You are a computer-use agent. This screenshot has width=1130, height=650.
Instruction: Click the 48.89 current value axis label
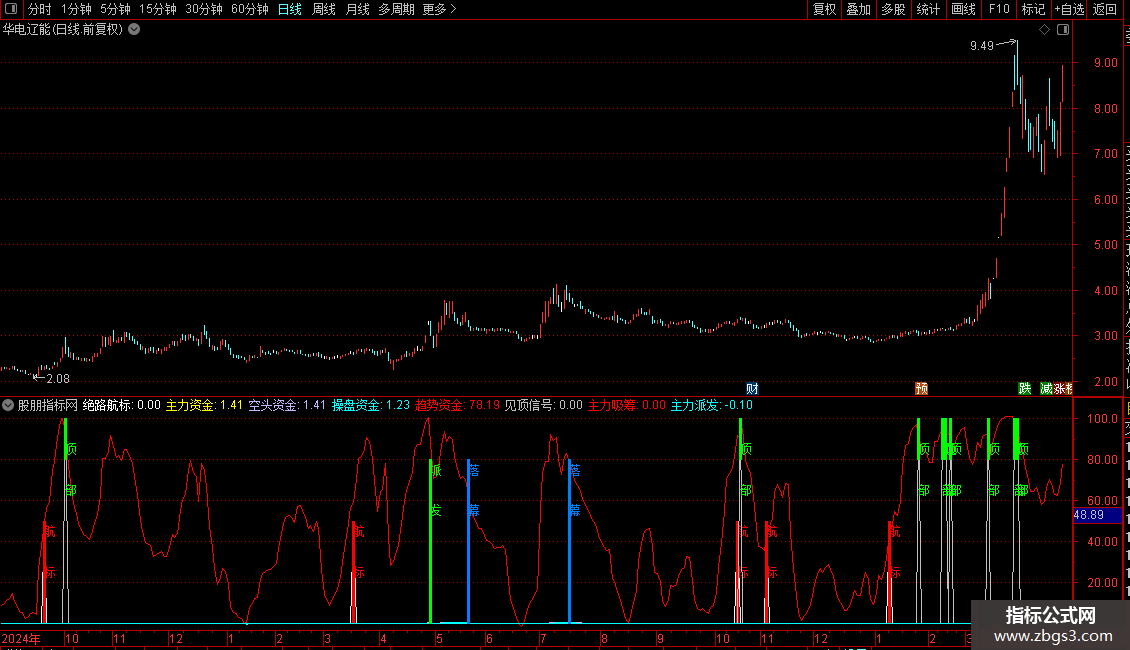tap(1098, 515)
